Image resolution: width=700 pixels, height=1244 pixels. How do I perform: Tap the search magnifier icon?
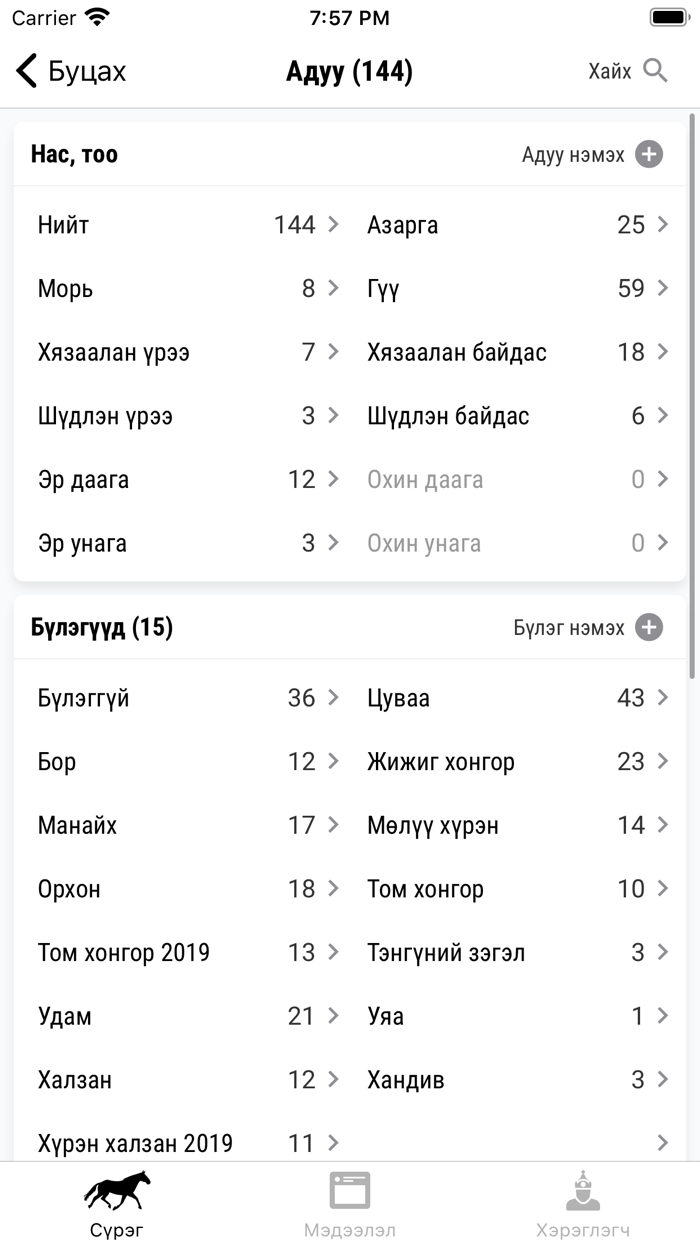pyautogui.click(x=655, y=71)
